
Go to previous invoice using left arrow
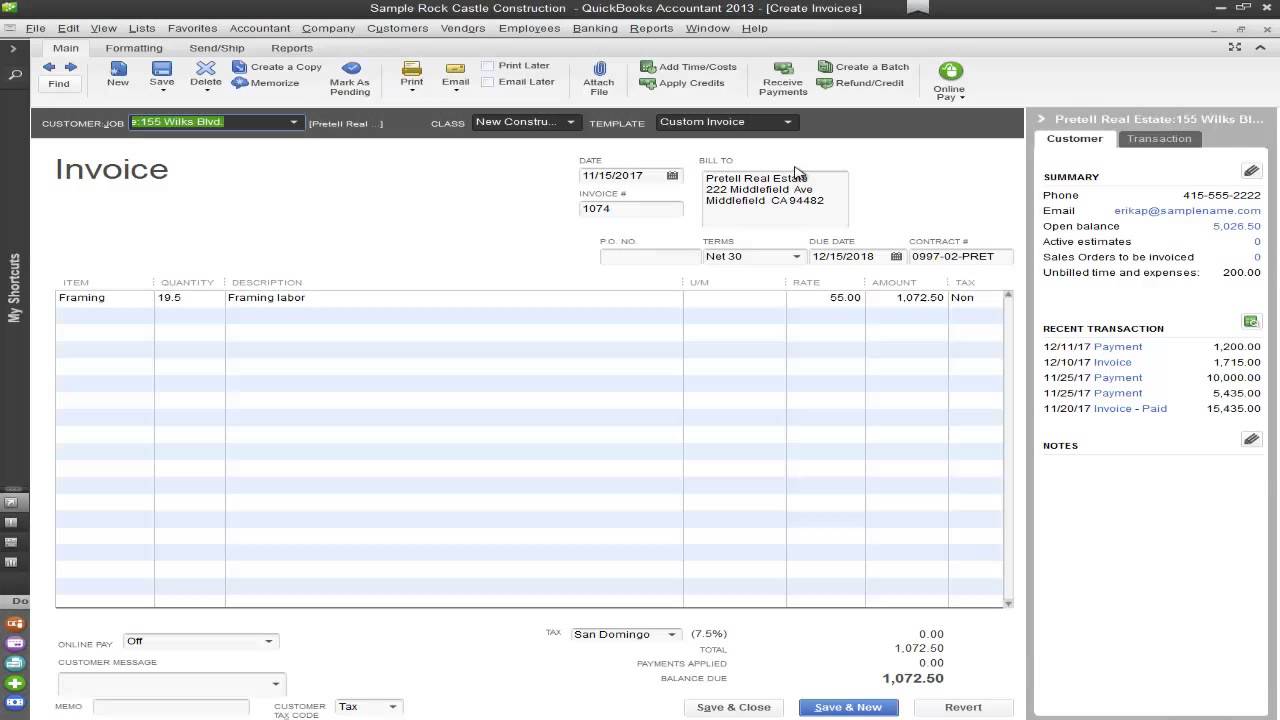[x=49, y=67]
